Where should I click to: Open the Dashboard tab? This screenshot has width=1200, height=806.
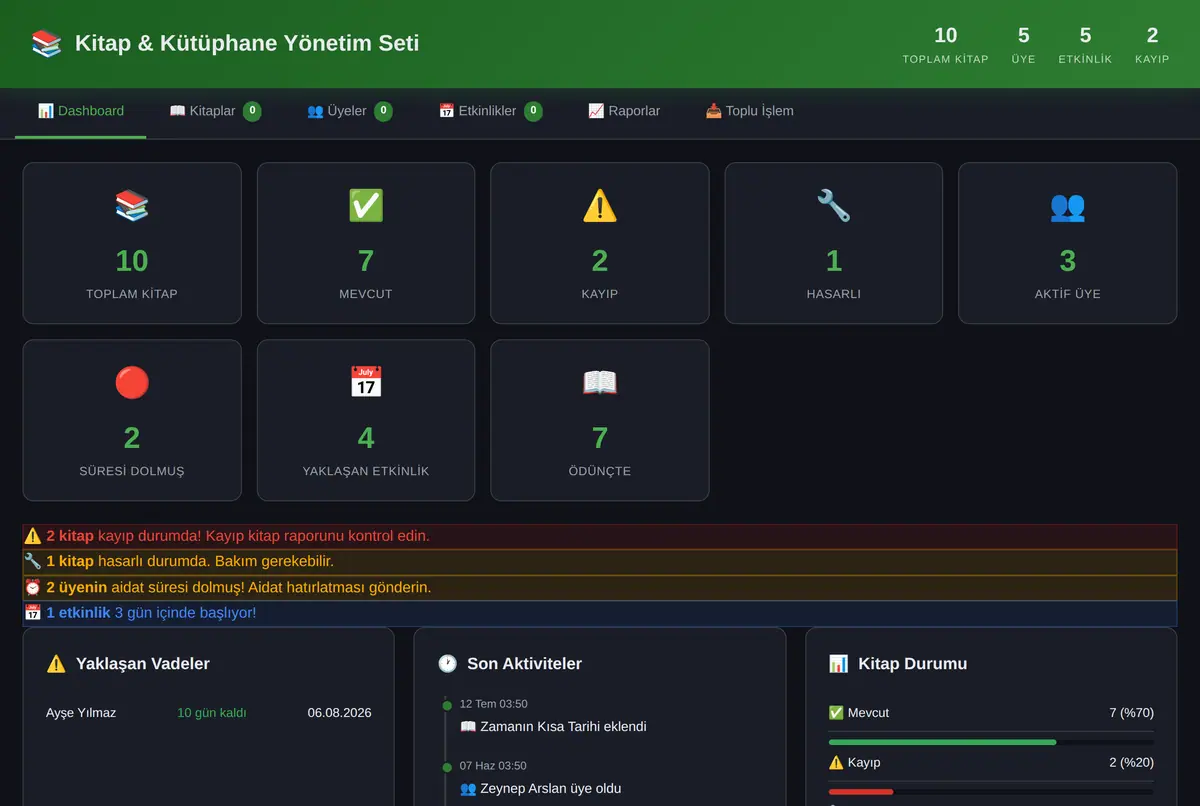pyautogui.click(x=81, y=111)
